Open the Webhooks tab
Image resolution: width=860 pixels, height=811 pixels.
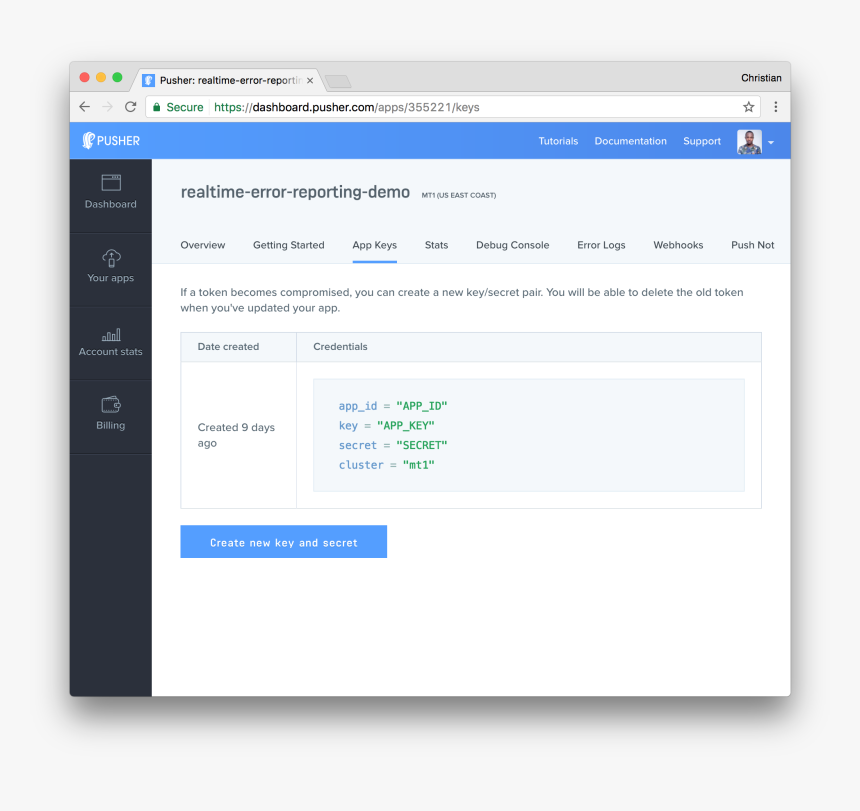click(x=678, y=245)
